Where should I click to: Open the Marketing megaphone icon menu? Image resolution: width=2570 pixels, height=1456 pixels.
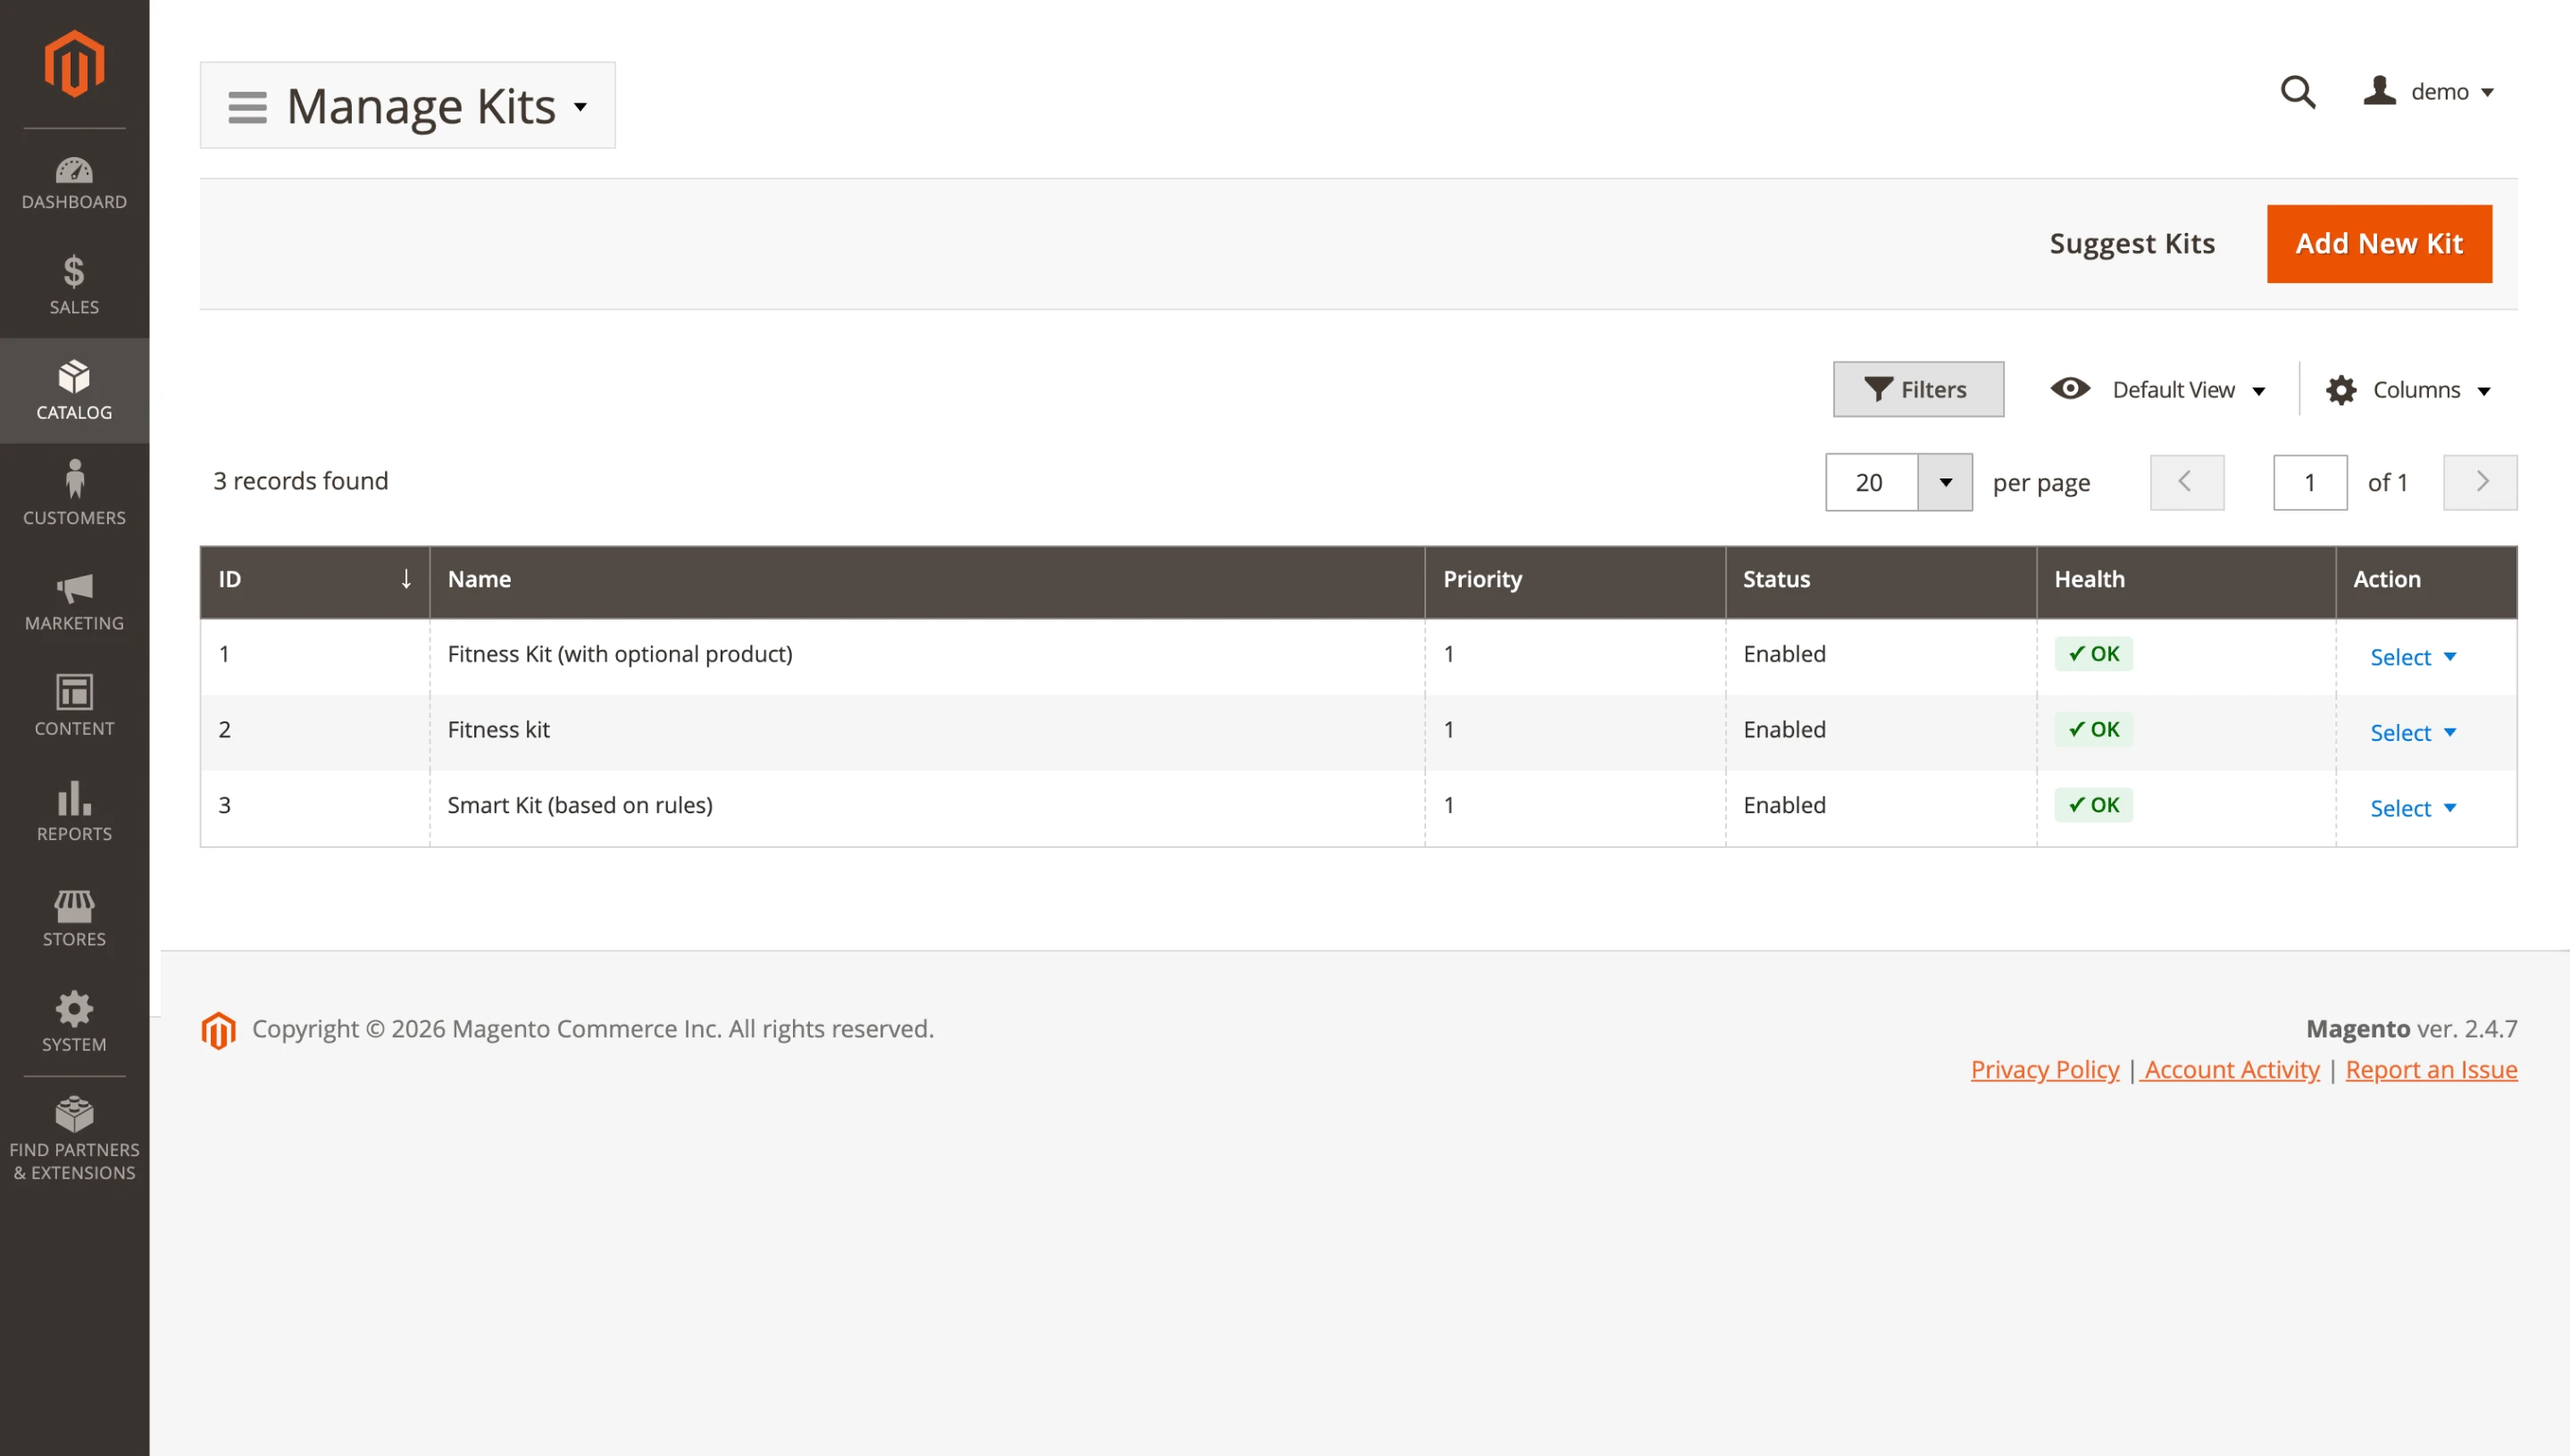point(74,601)
